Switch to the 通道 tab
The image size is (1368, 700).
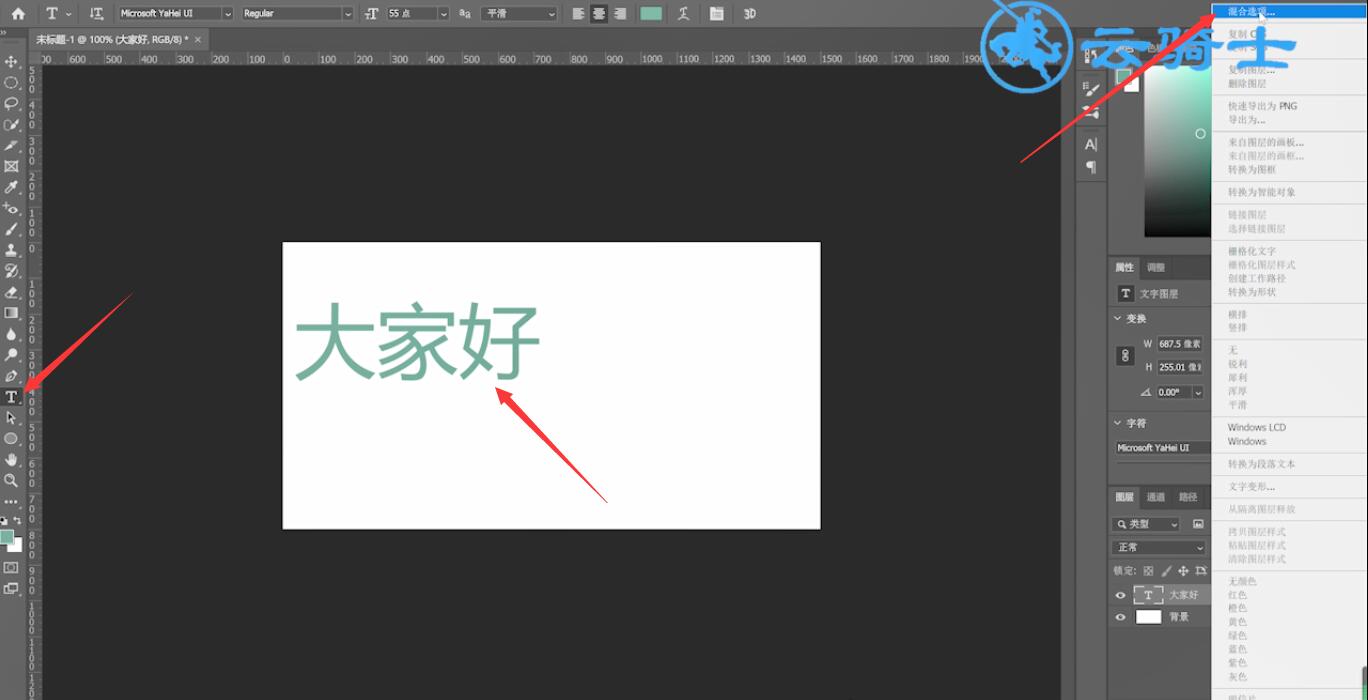(x=1155, y=497)
